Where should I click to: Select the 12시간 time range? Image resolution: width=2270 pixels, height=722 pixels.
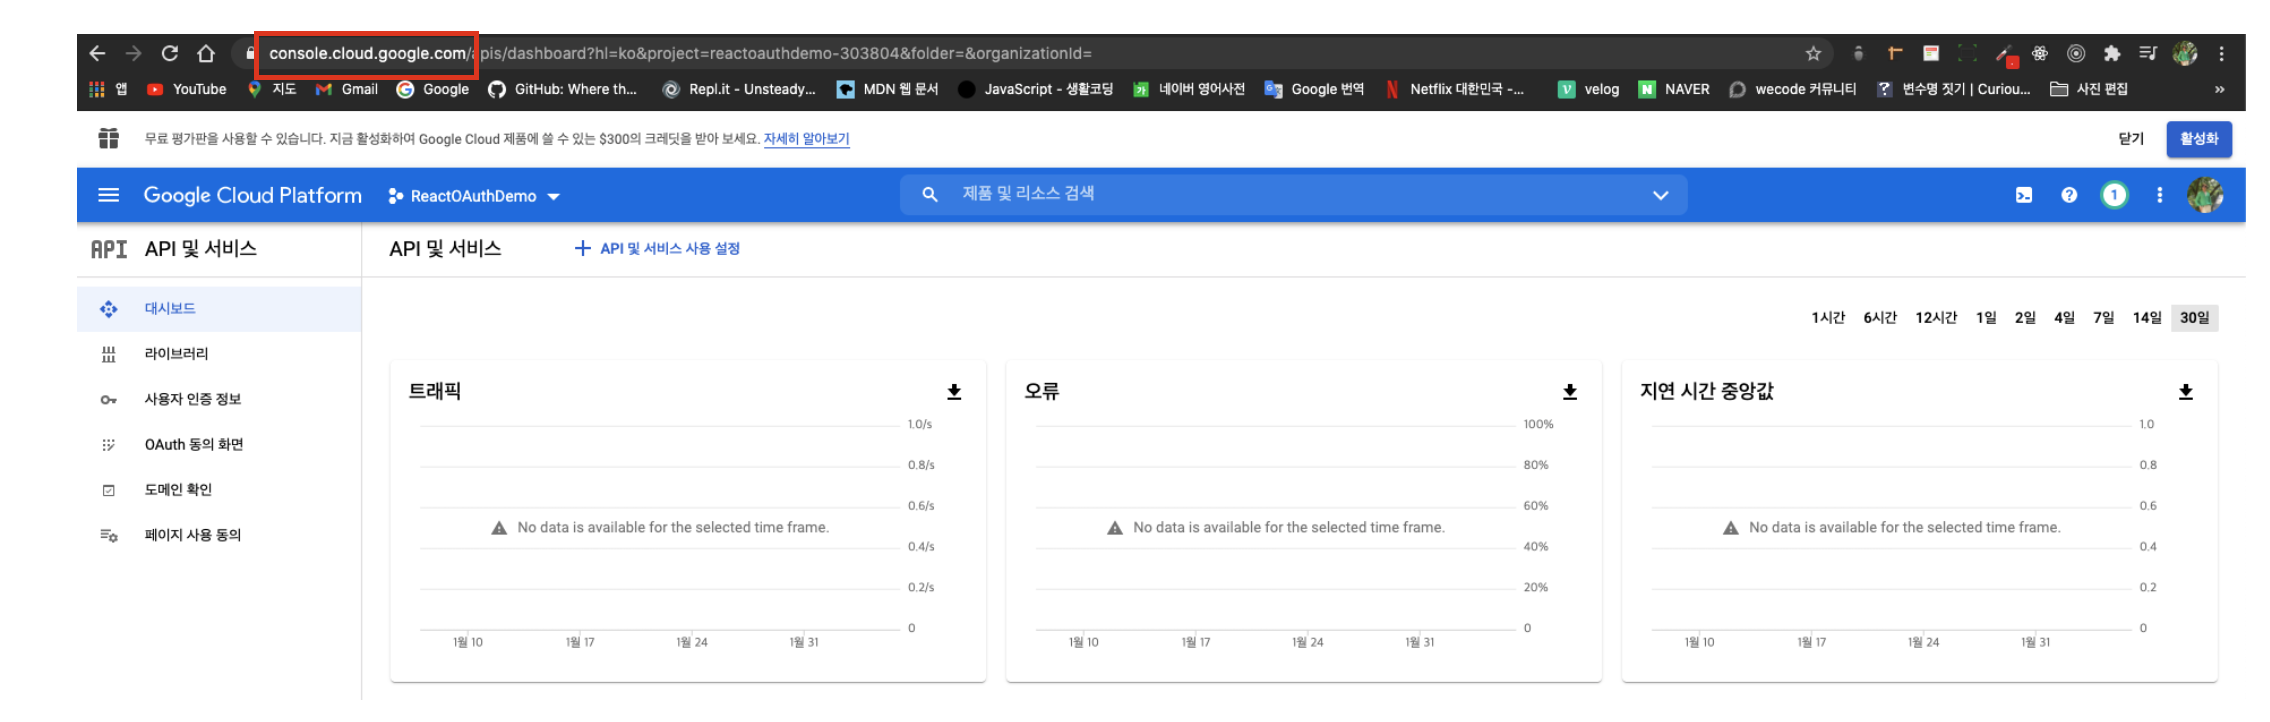(x=1936, y=317)
